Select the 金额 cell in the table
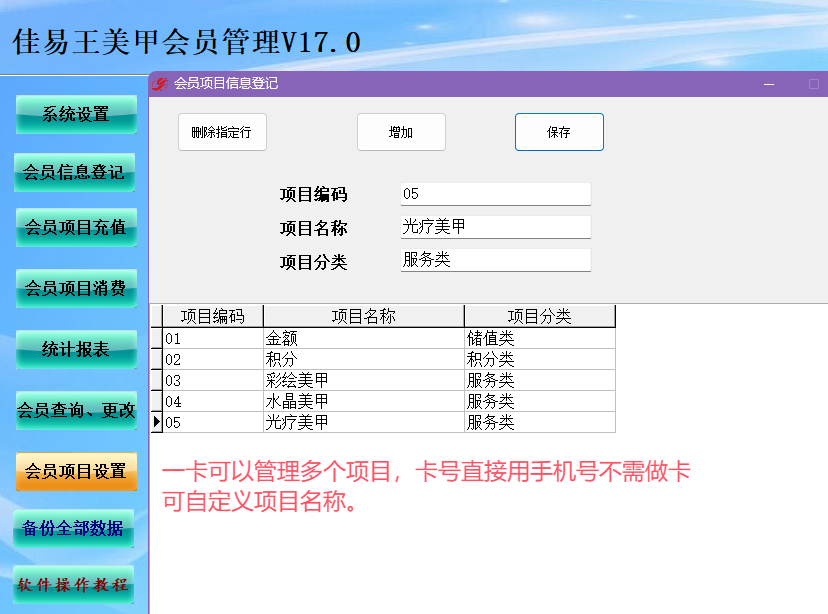The width and height of the screenshot is (828, 614). (364, 338)
